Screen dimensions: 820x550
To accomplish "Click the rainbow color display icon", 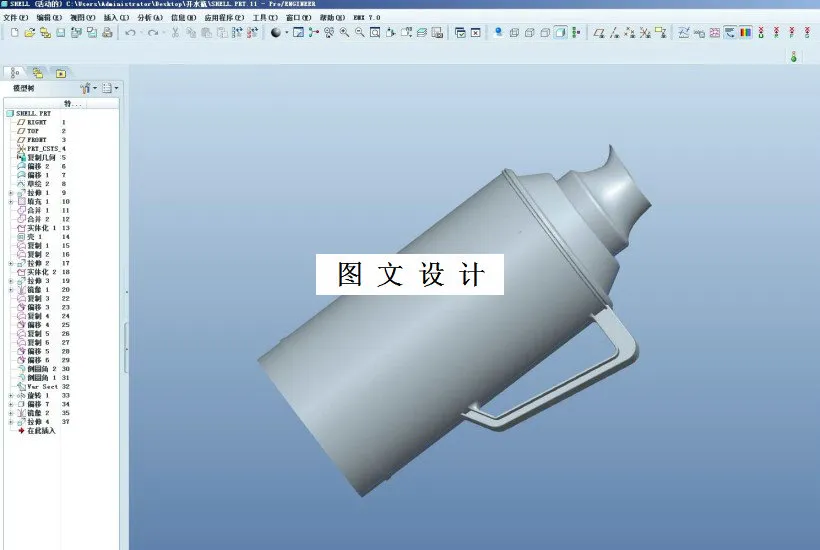I will click(746, 32).
